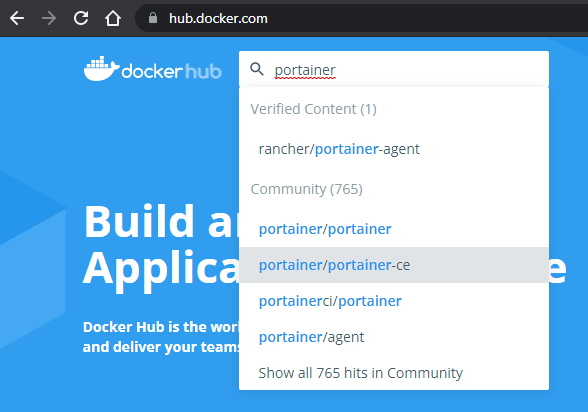Open the Docker Hub whale logo
Screen dimensions: 588x412
(x=153, y=69)
